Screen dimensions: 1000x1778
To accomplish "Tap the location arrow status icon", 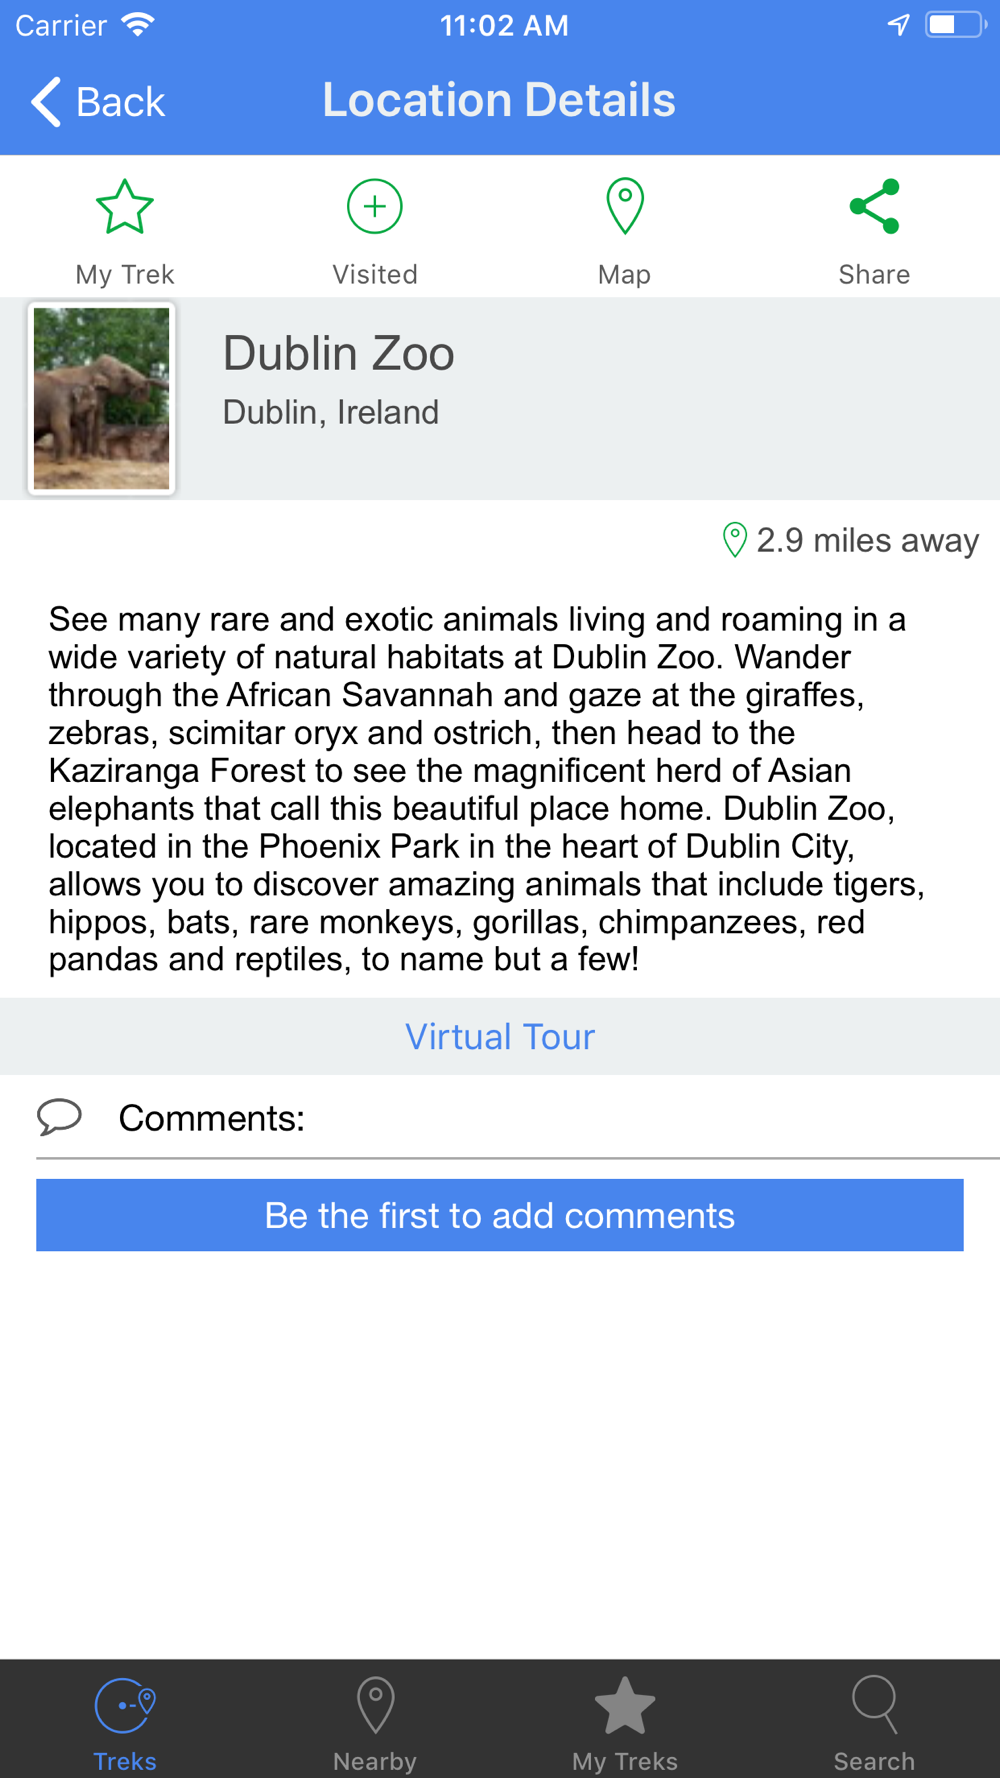I will pos(898,25).
